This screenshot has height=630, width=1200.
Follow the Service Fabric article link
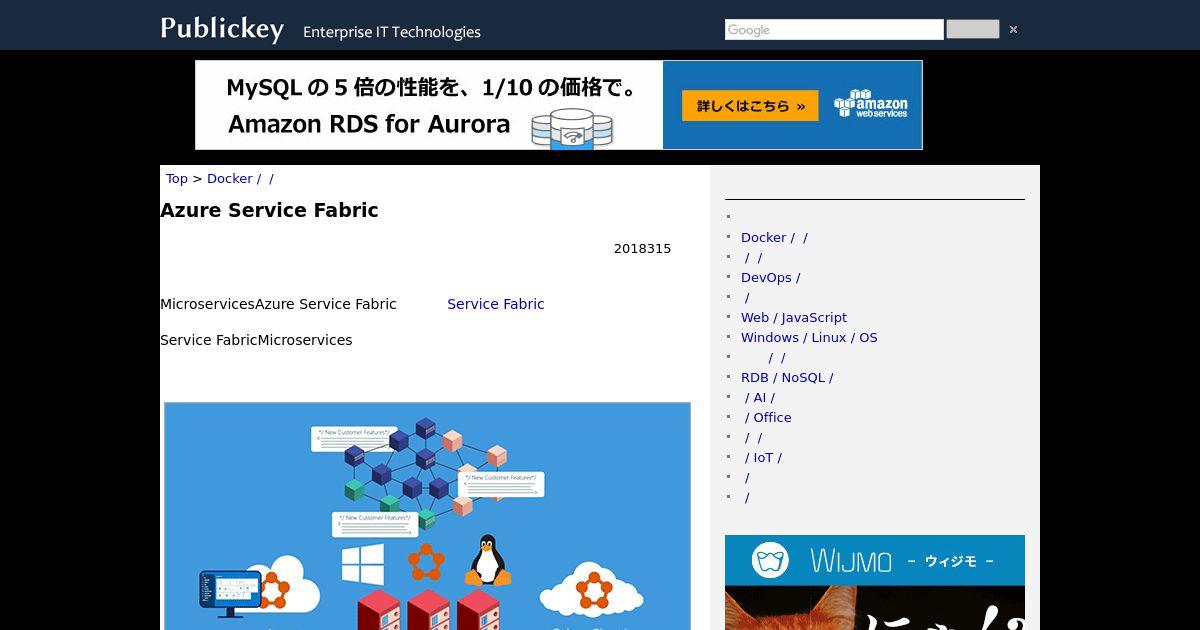coord(496,304)
